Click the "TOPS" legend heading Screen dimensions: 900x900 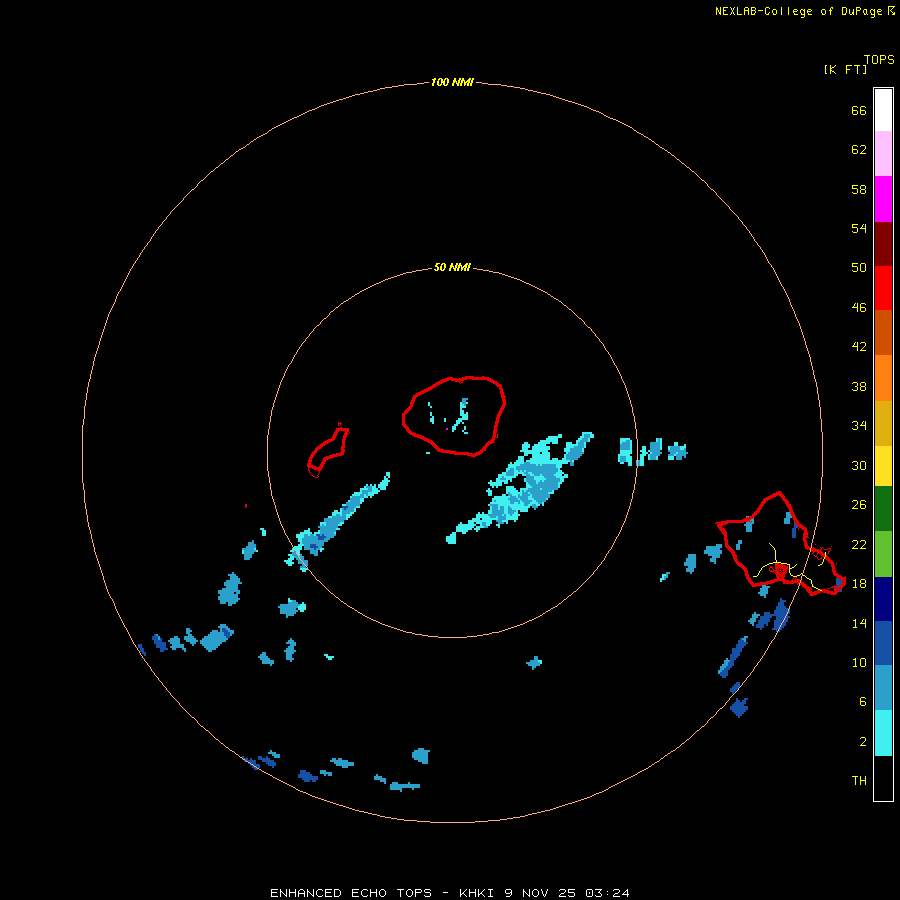coord(879,60)
